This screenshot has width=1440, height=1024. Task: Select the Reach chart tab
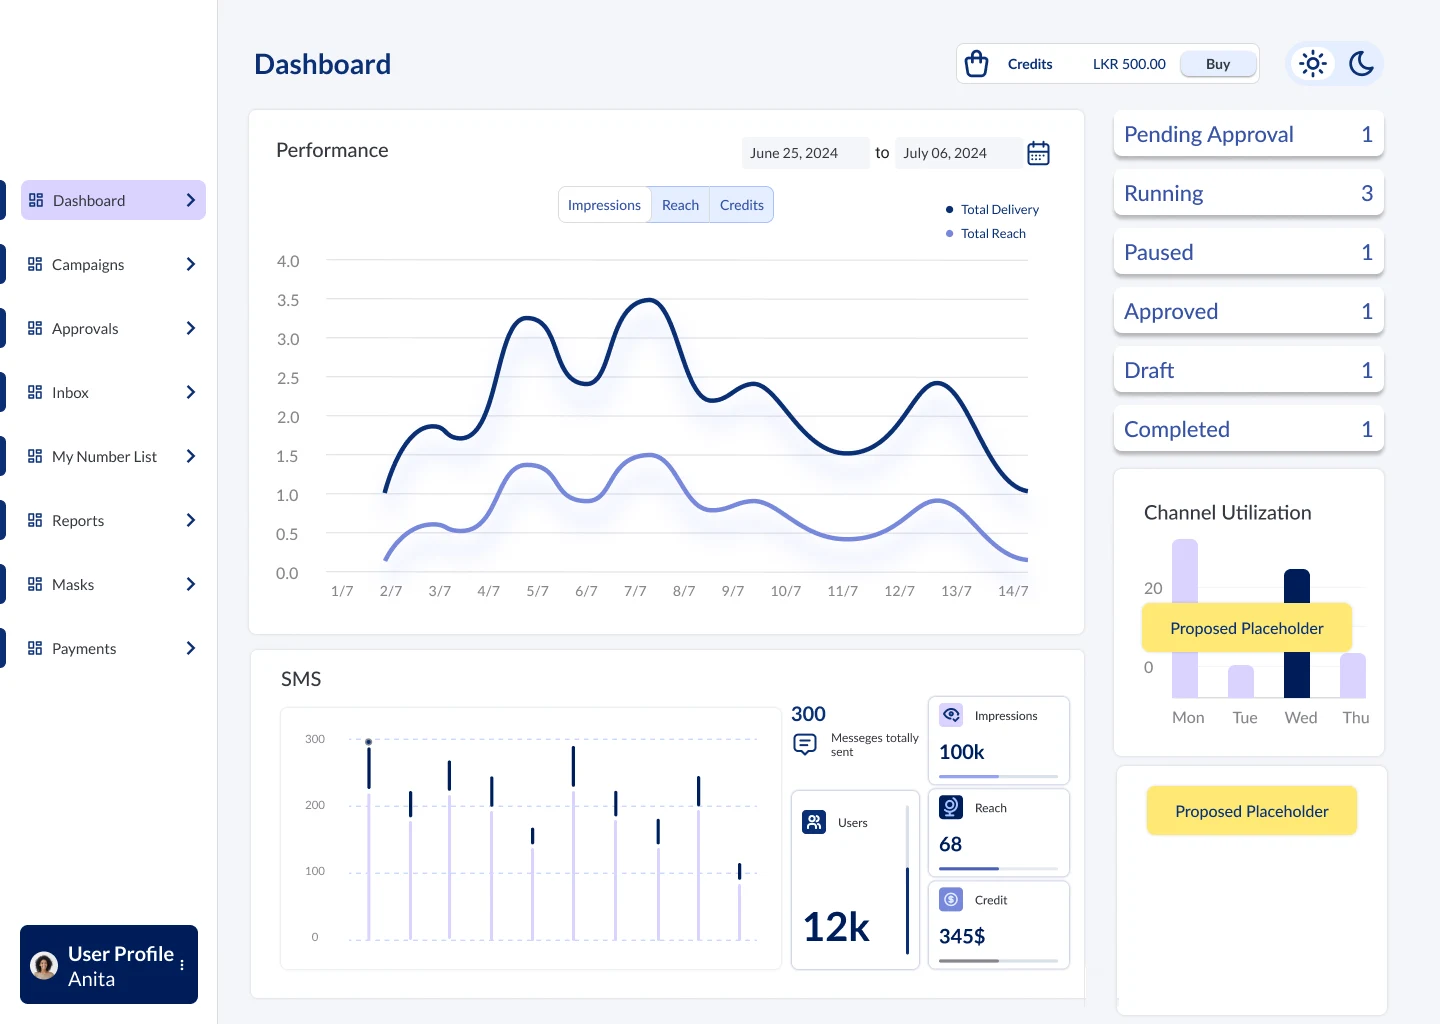pos(680,205)
